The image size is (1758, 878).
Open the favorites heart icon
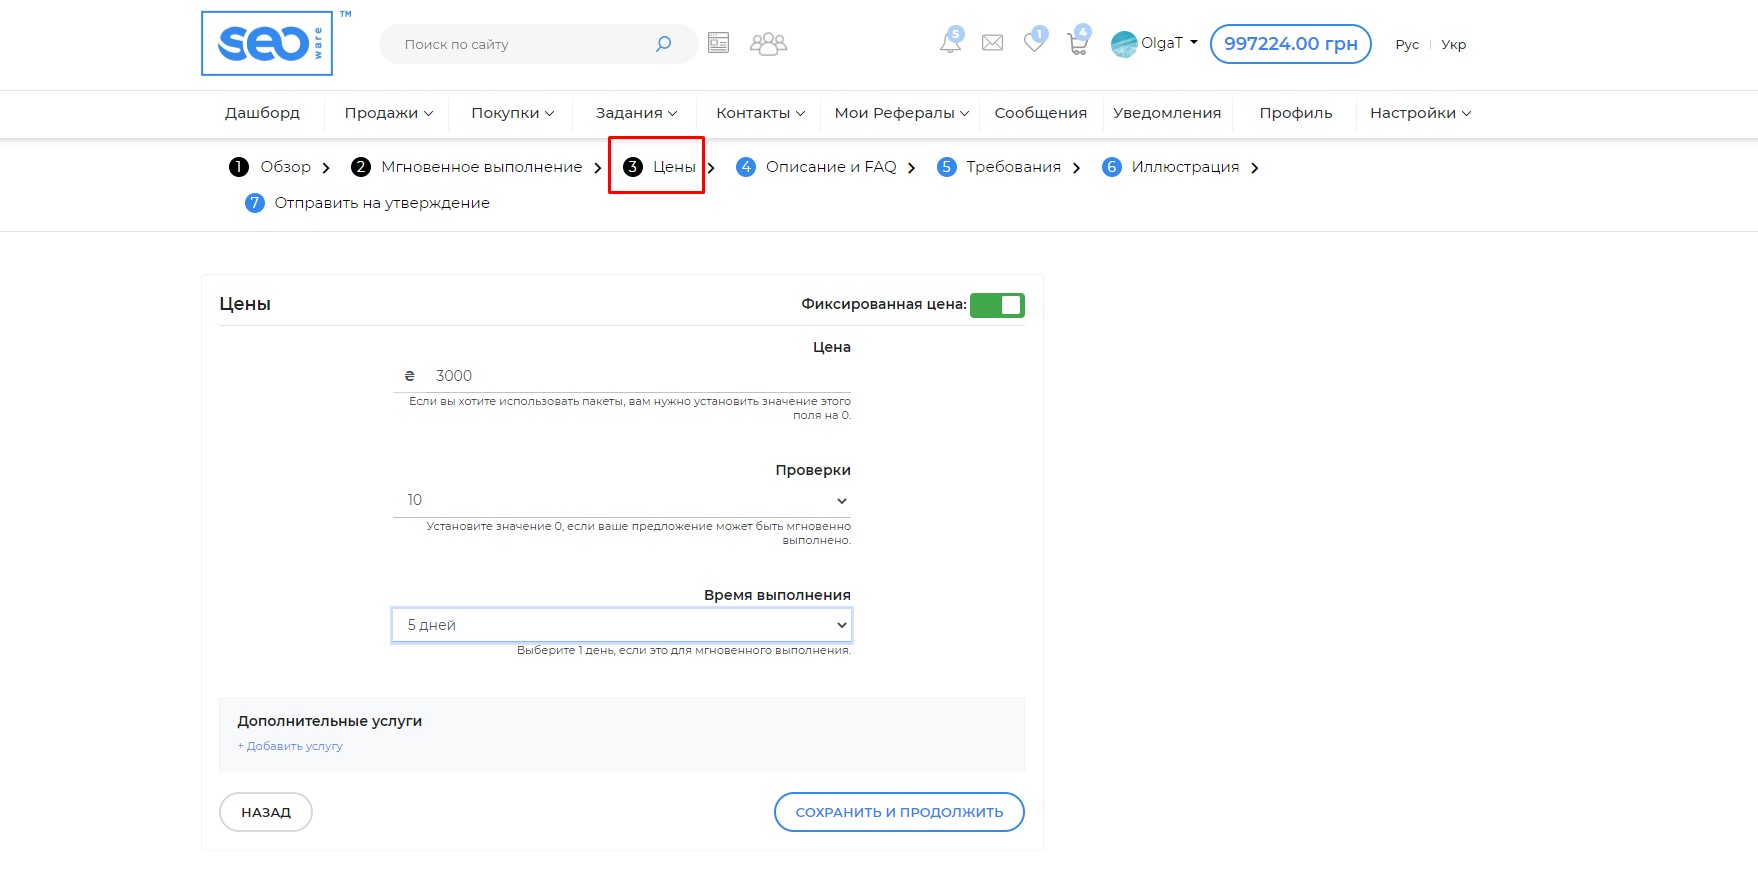[x=1034, y=43]
